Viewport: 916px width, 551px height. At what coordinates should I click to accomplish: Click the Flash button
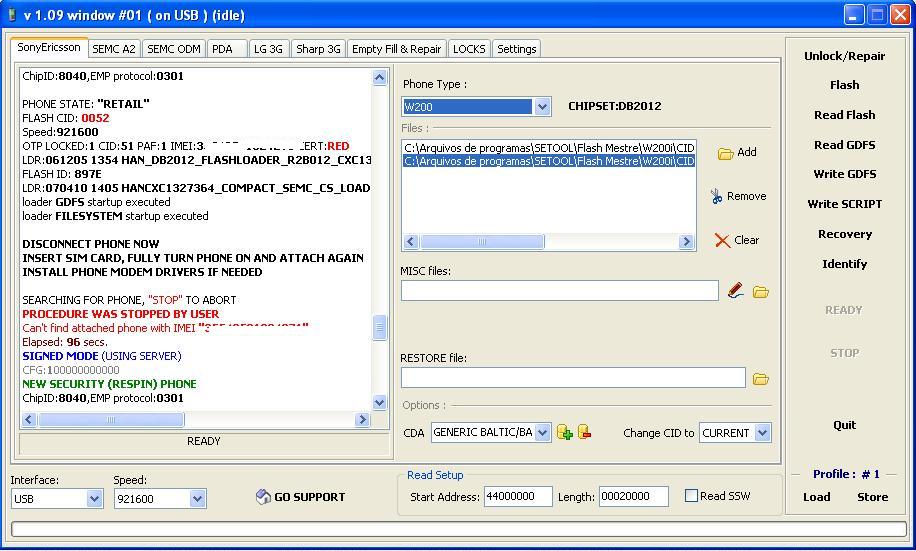844,85
